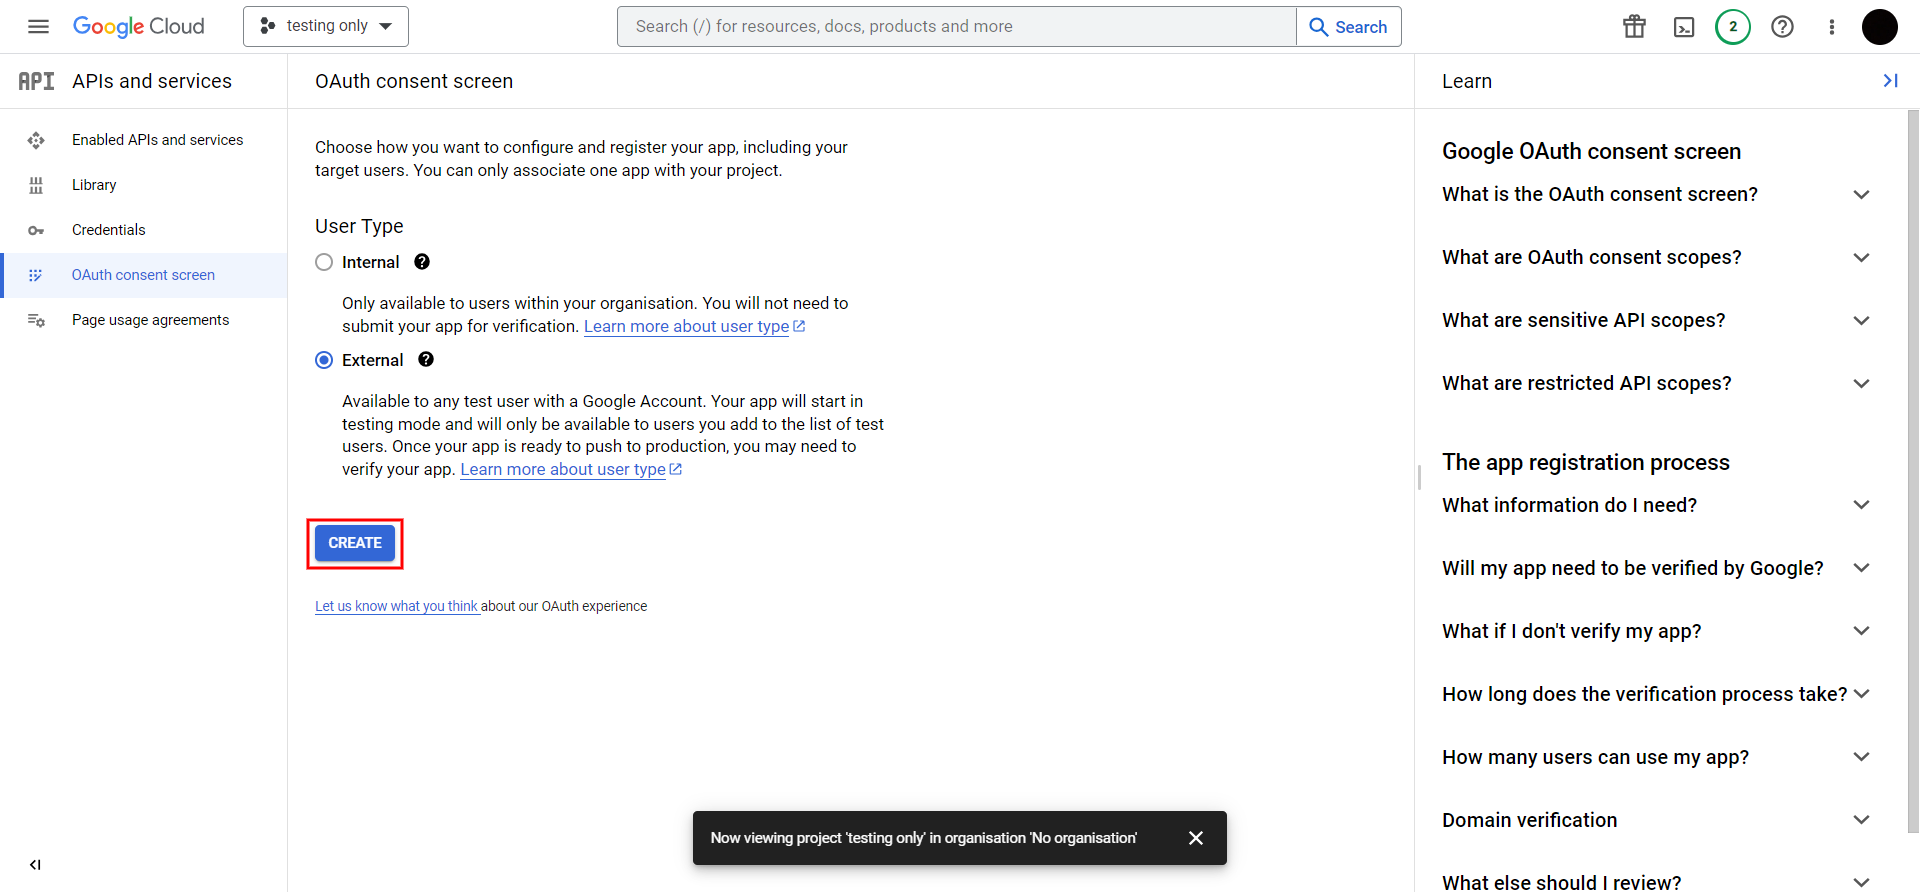
Task: Click the Search button with magnifier
Action: click(1349, 27)
